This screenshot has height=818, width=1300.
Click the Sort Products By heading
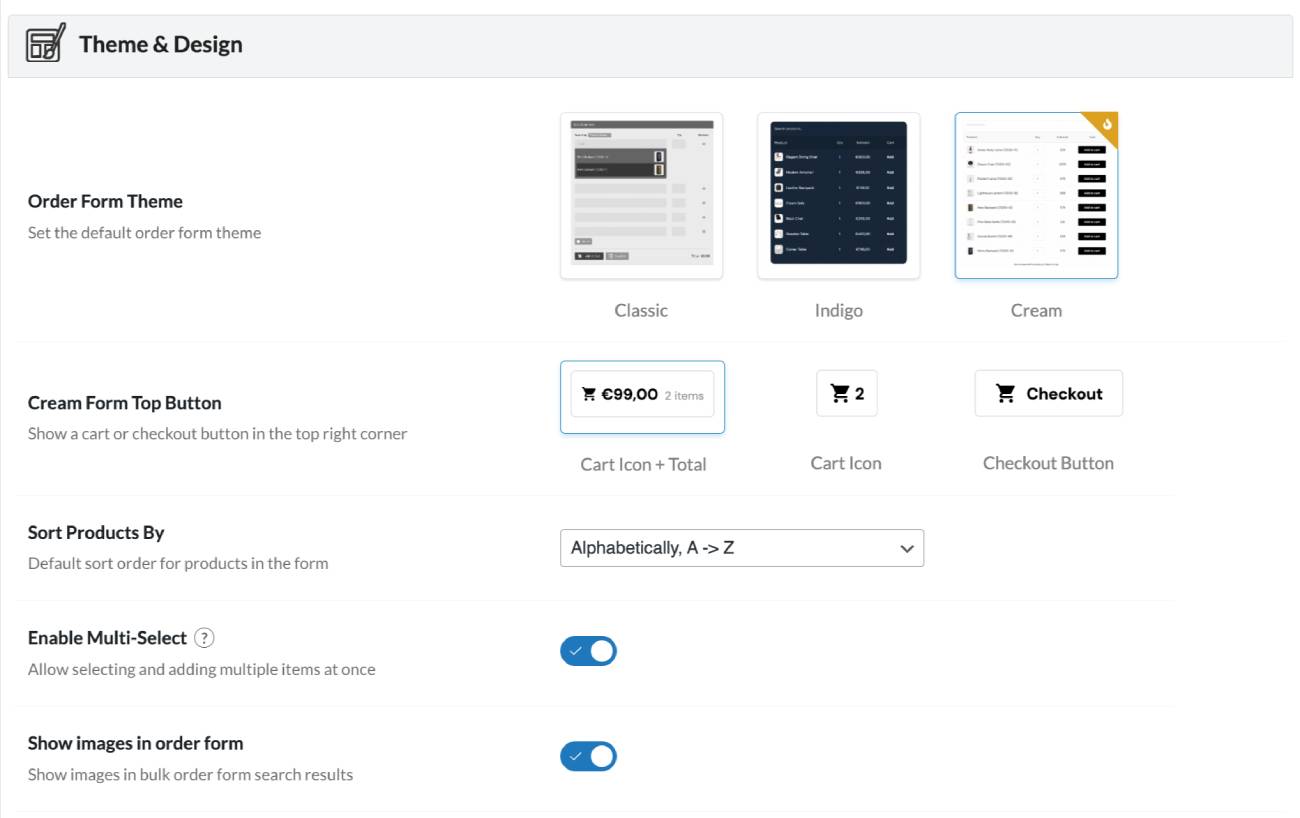point(96,533)
